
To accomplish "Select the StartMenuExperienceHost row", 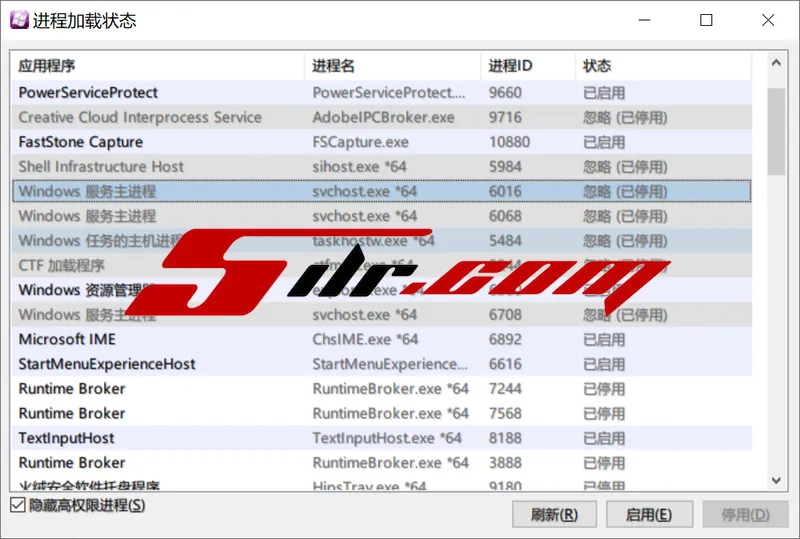I will pos(381,364).
